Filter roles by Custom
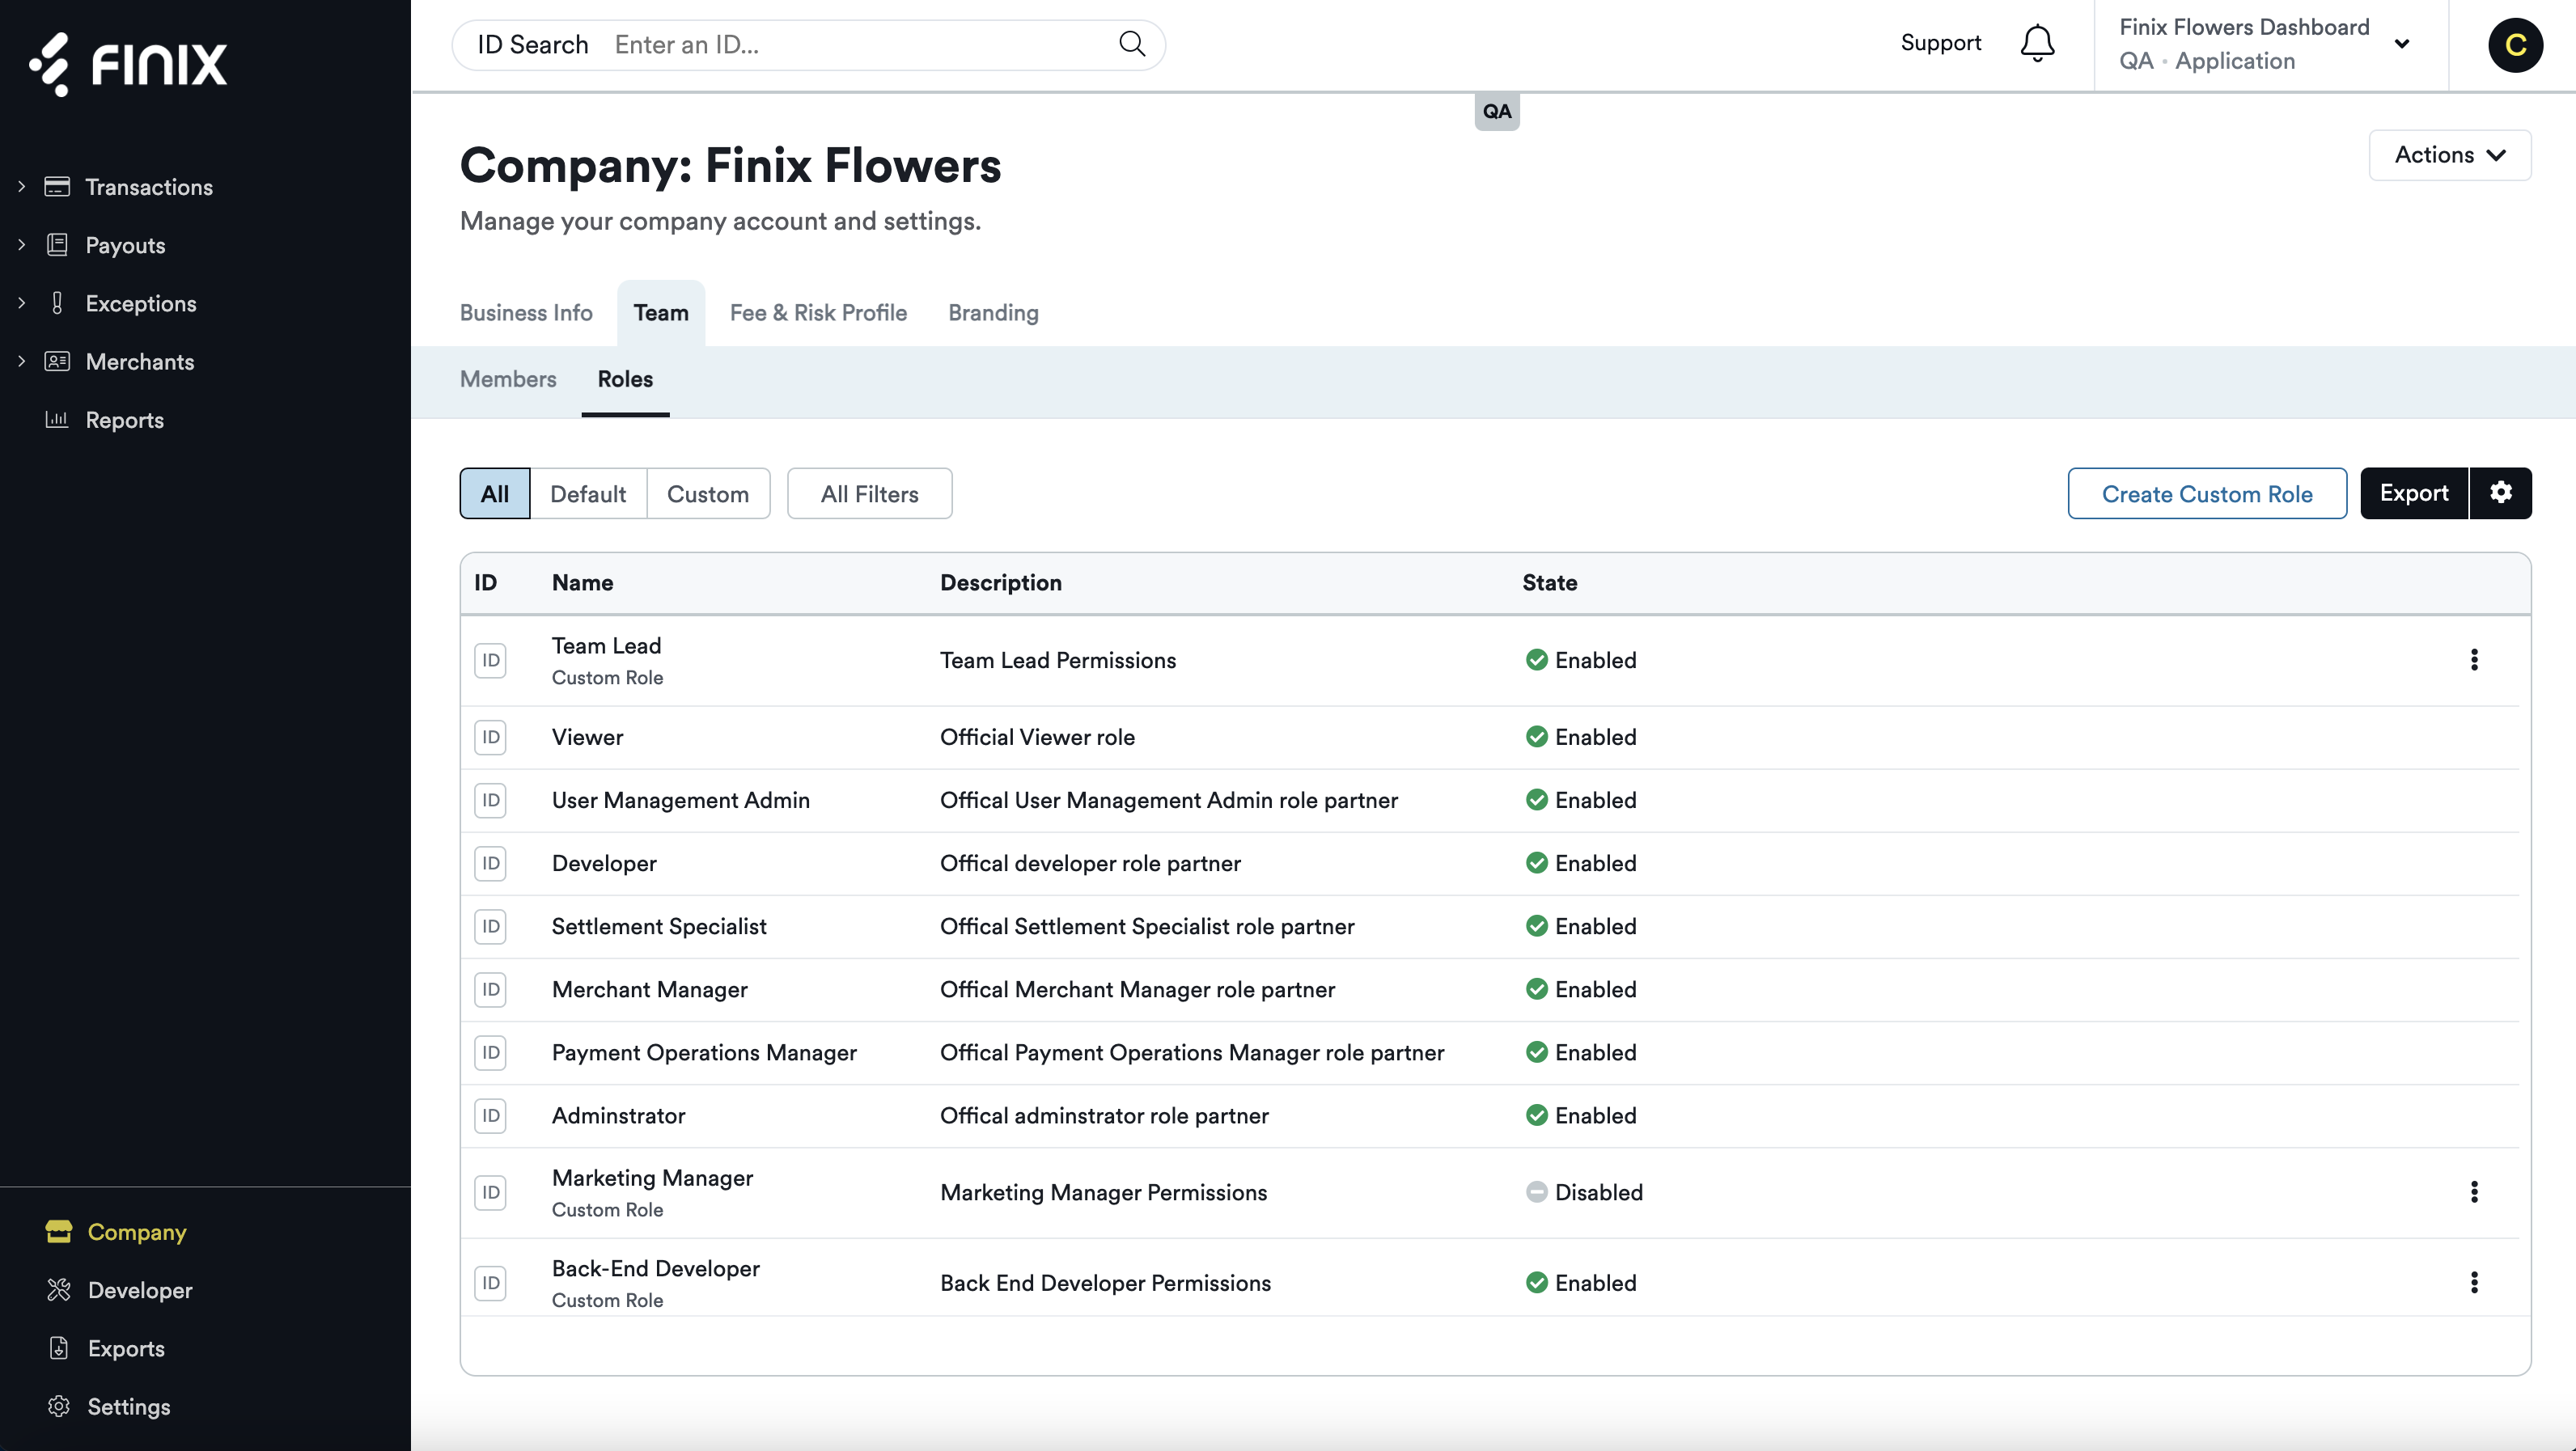 (x=708, y=493)
